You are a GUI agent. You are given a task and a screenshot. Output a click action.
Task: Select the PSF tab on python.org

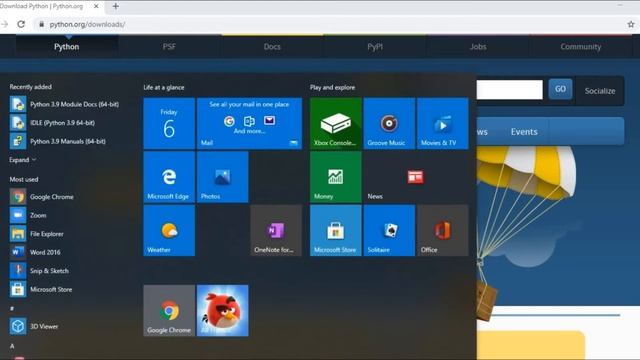pos(169,47)
